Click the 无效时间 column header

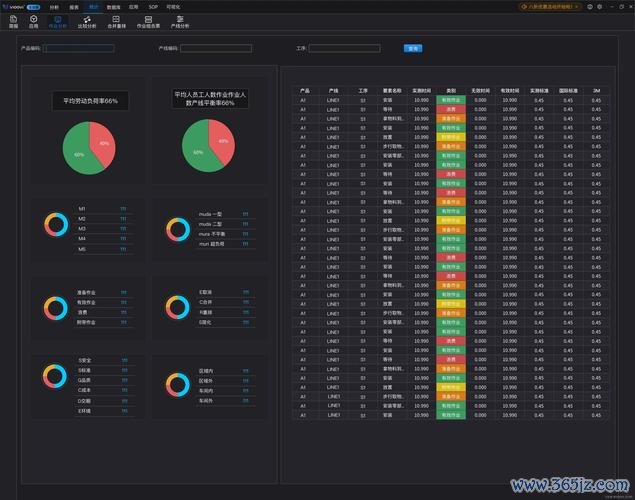[x=480, y=91]
